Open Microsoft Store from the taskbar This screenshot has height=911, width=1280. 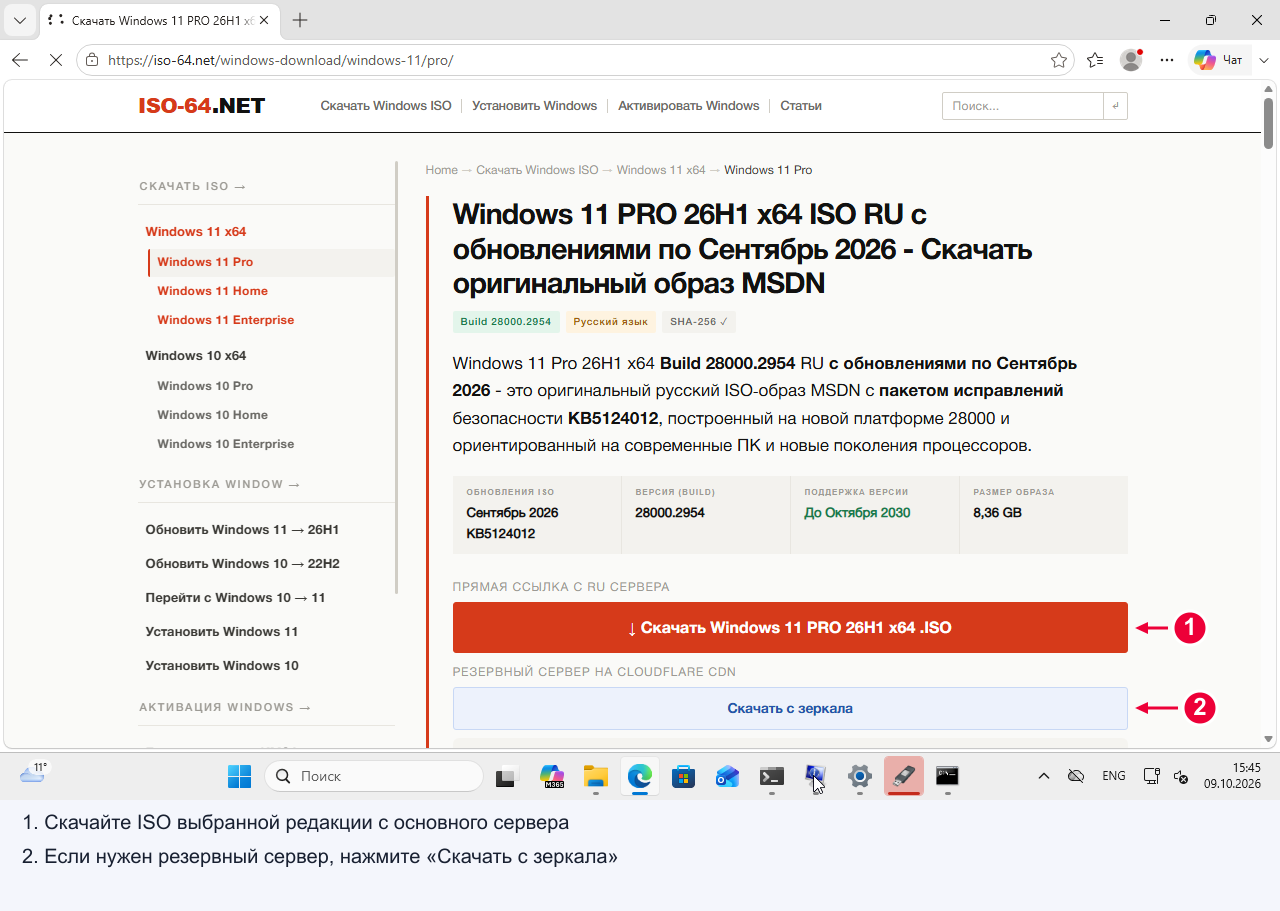[684, 776]
